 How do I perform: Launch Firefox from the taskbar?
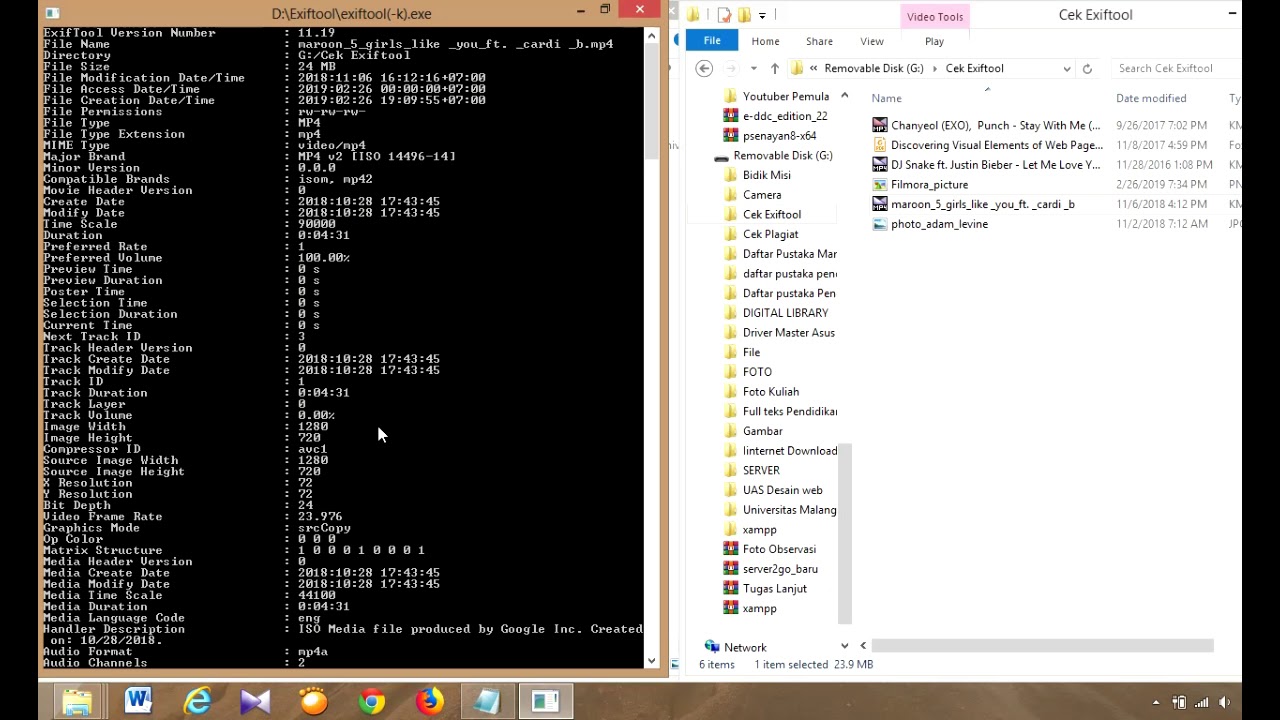click(430, 702)
